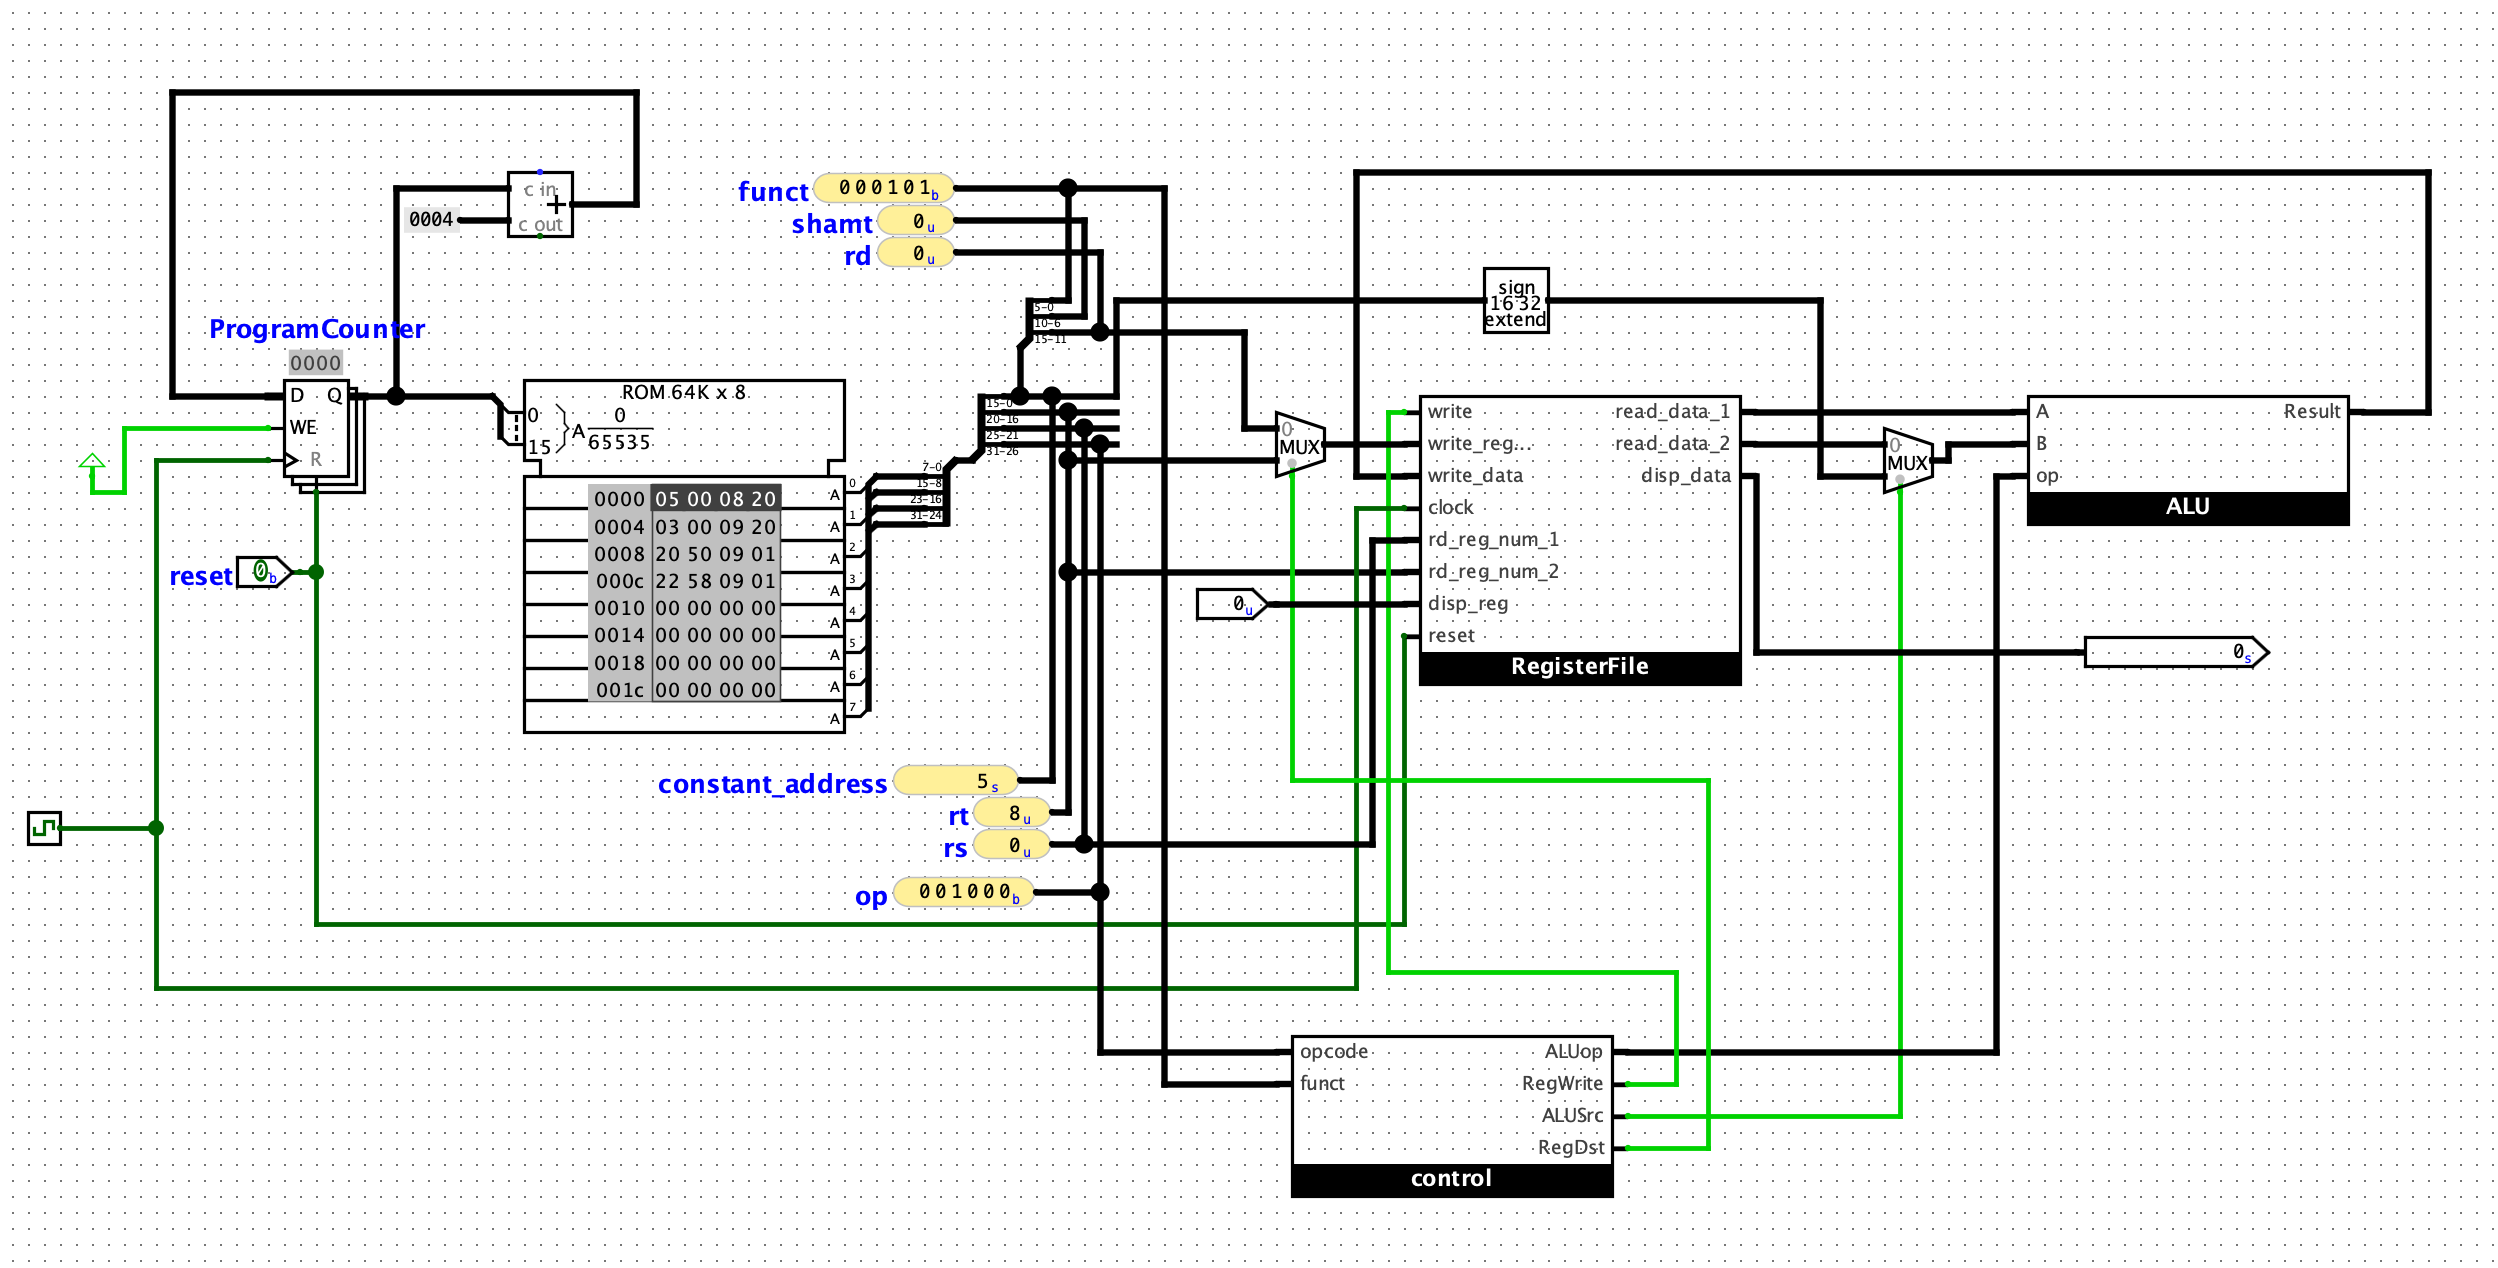
Task: Select the clock generator component
Action: [x=44, y=827]
